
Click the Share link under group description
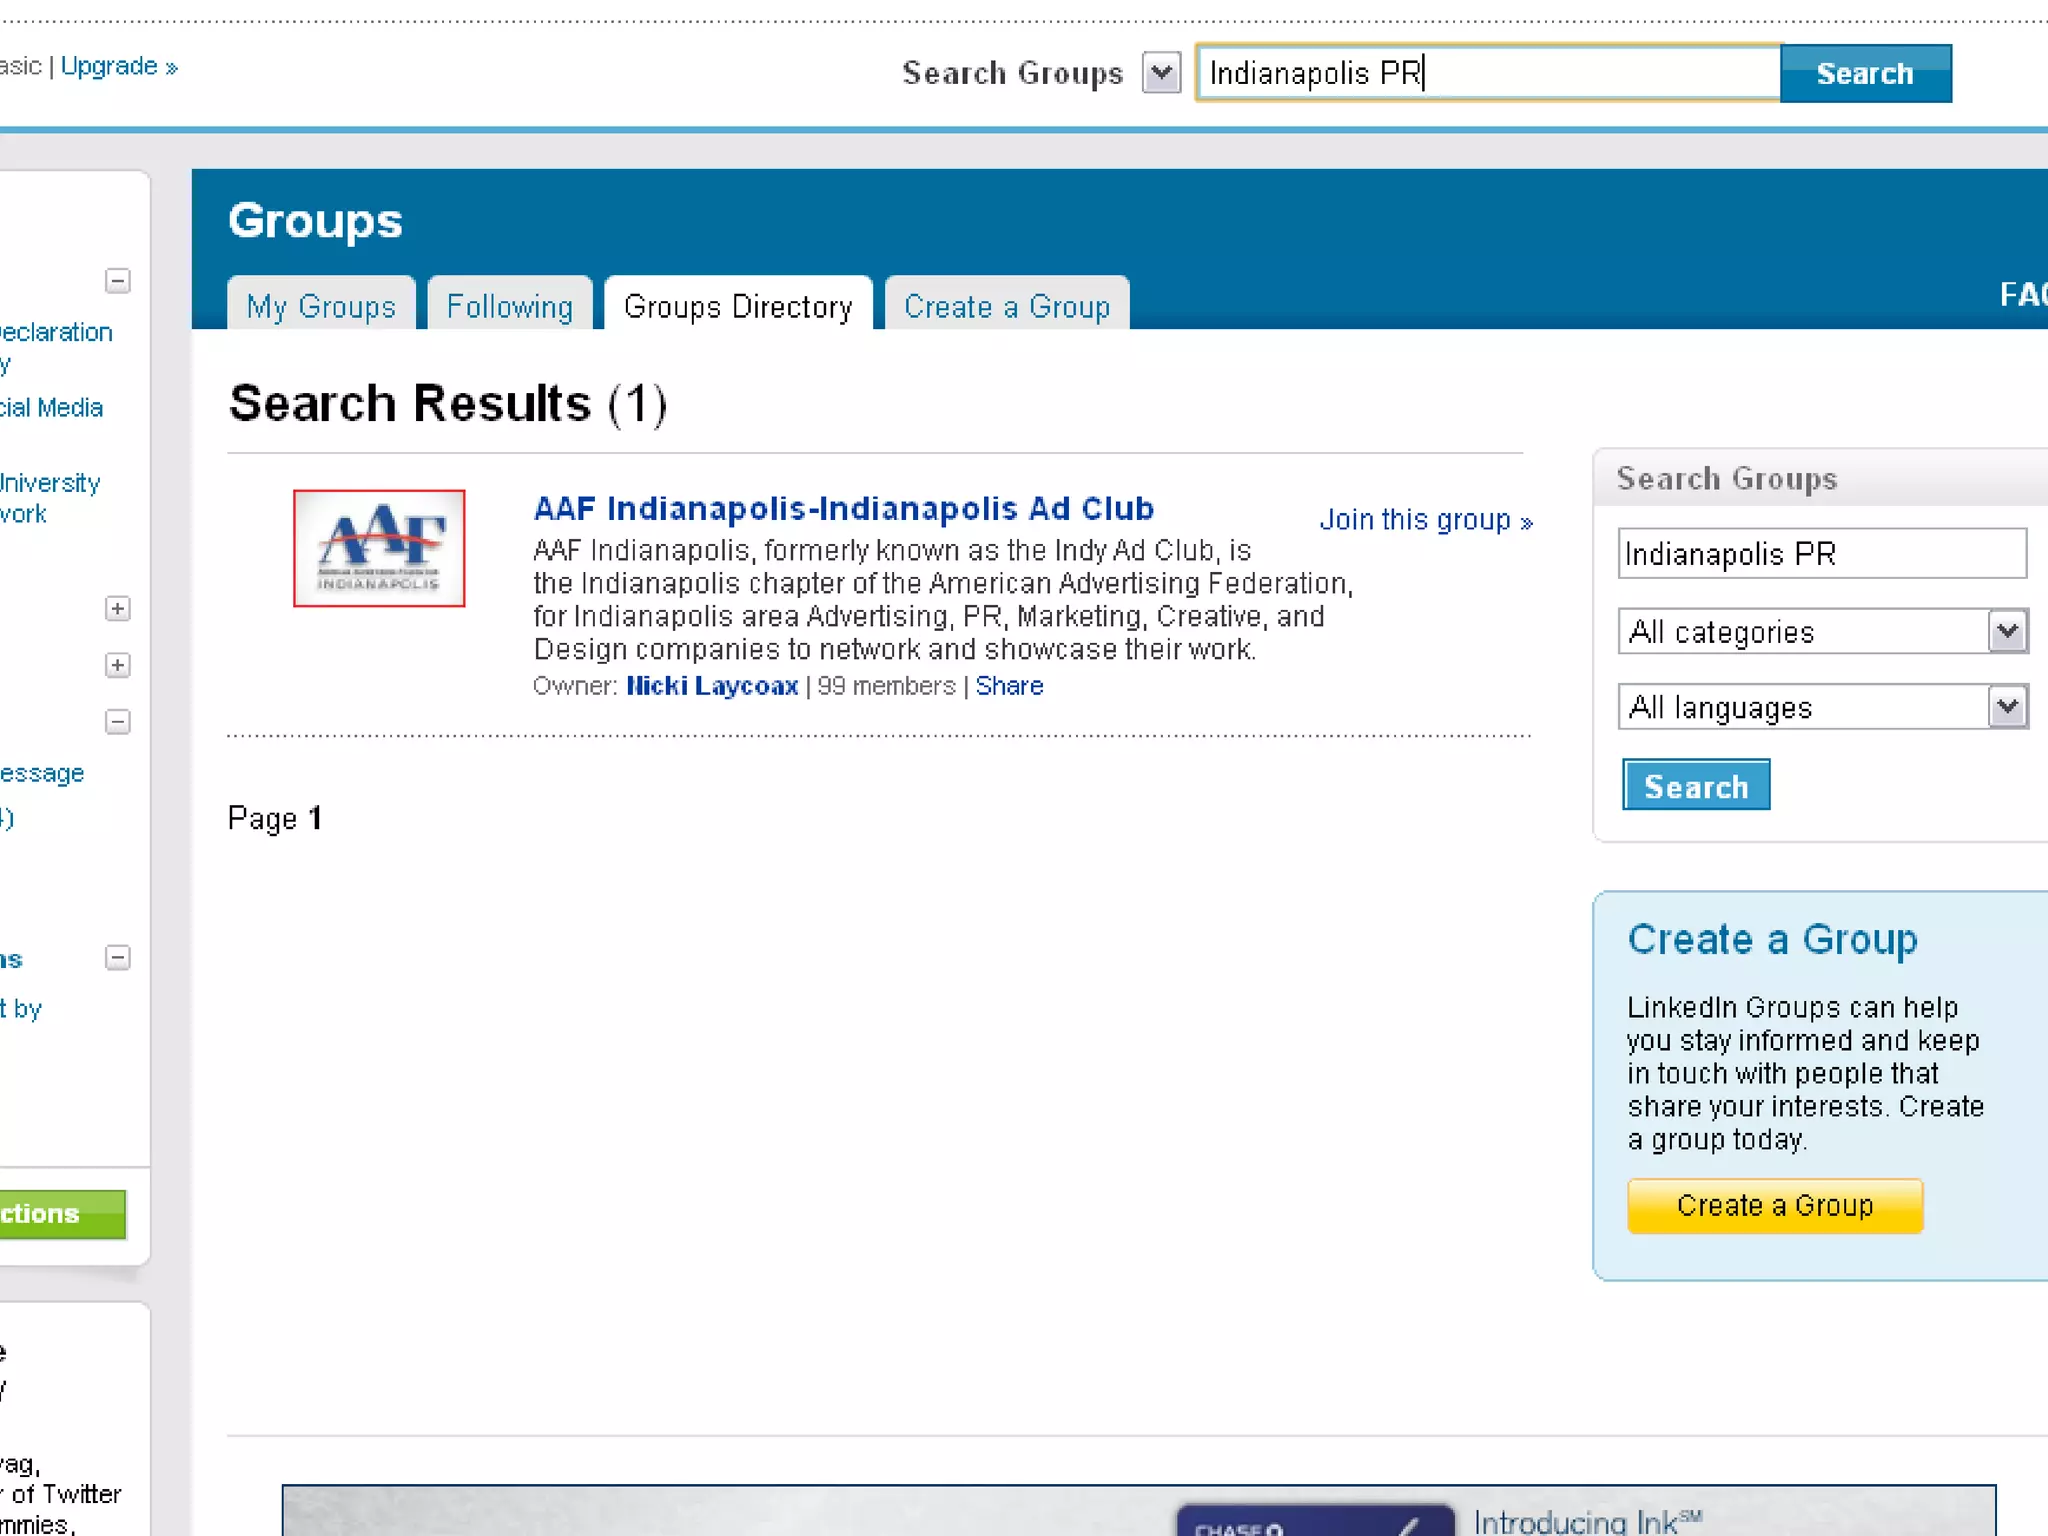pyautogui.click(x=1009, y=686)
